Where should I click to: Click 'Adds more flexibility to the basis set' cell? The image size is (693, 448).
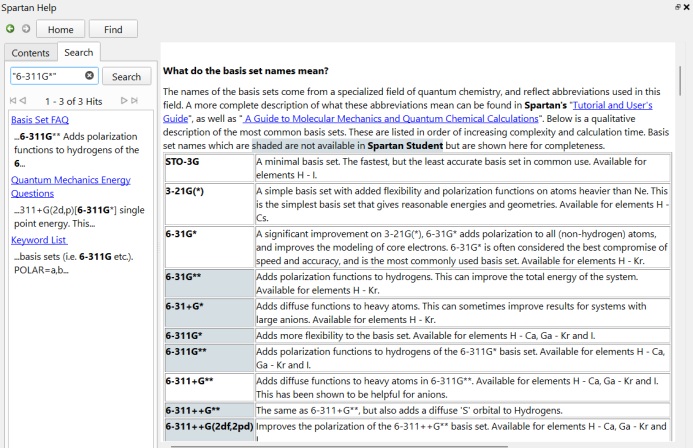pyautogui.click(x=463, y=335)
